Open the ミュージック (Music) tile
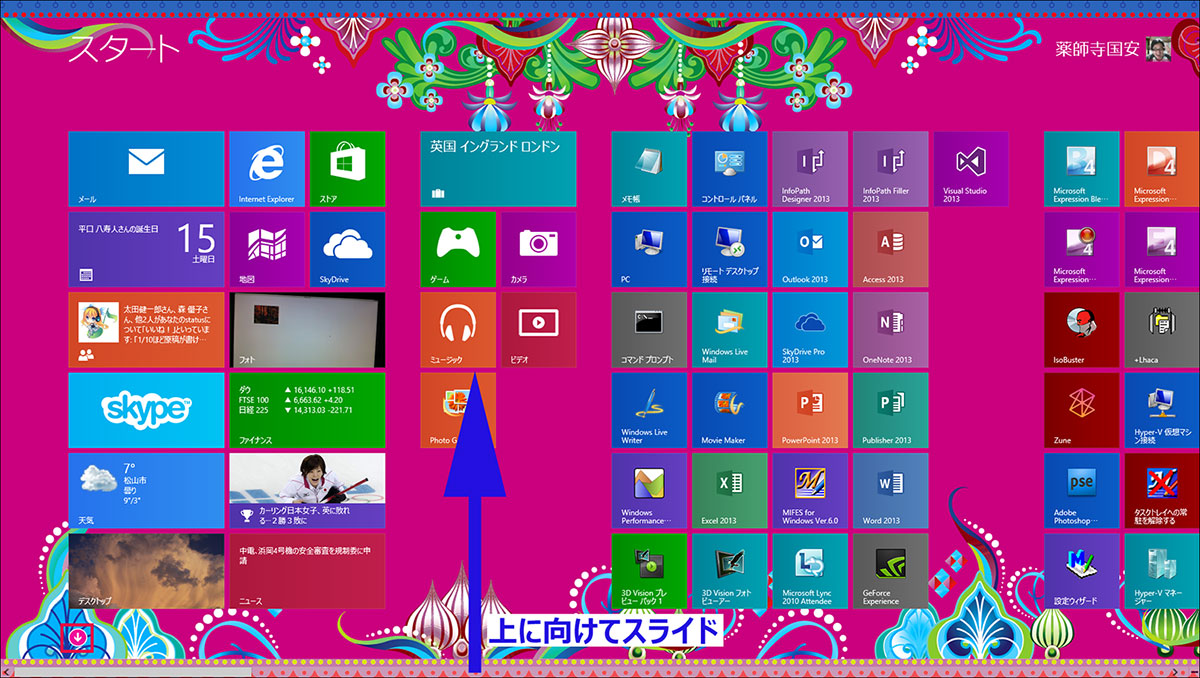This screenshot has height=678, width=1200. 458,329
